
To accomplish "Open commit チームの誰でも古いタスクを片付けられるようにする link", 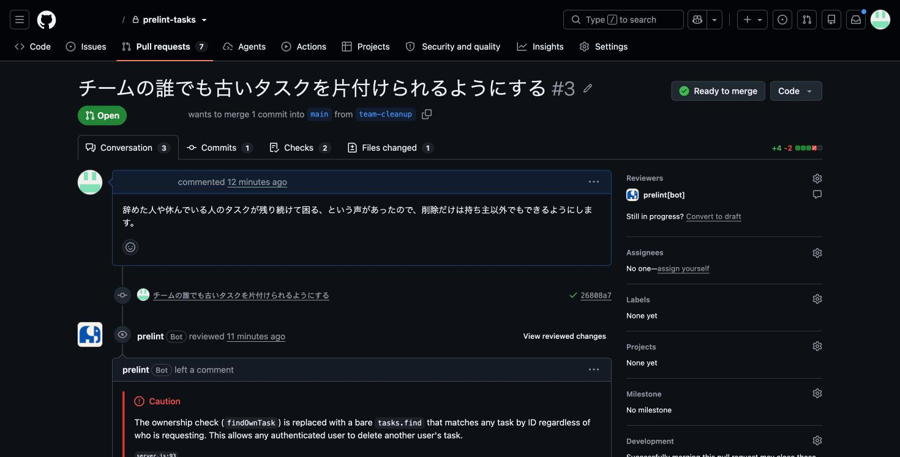I will 241,295.
